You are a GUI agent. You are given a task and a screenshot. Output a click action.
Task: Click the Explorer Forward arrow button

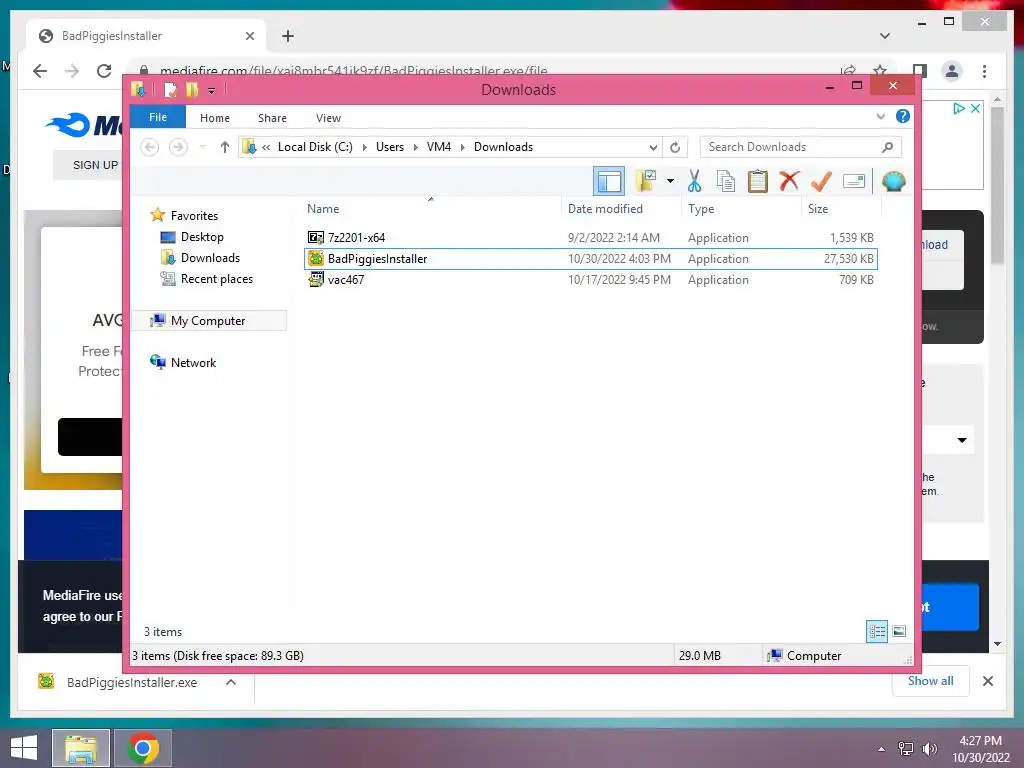[178, 147]
